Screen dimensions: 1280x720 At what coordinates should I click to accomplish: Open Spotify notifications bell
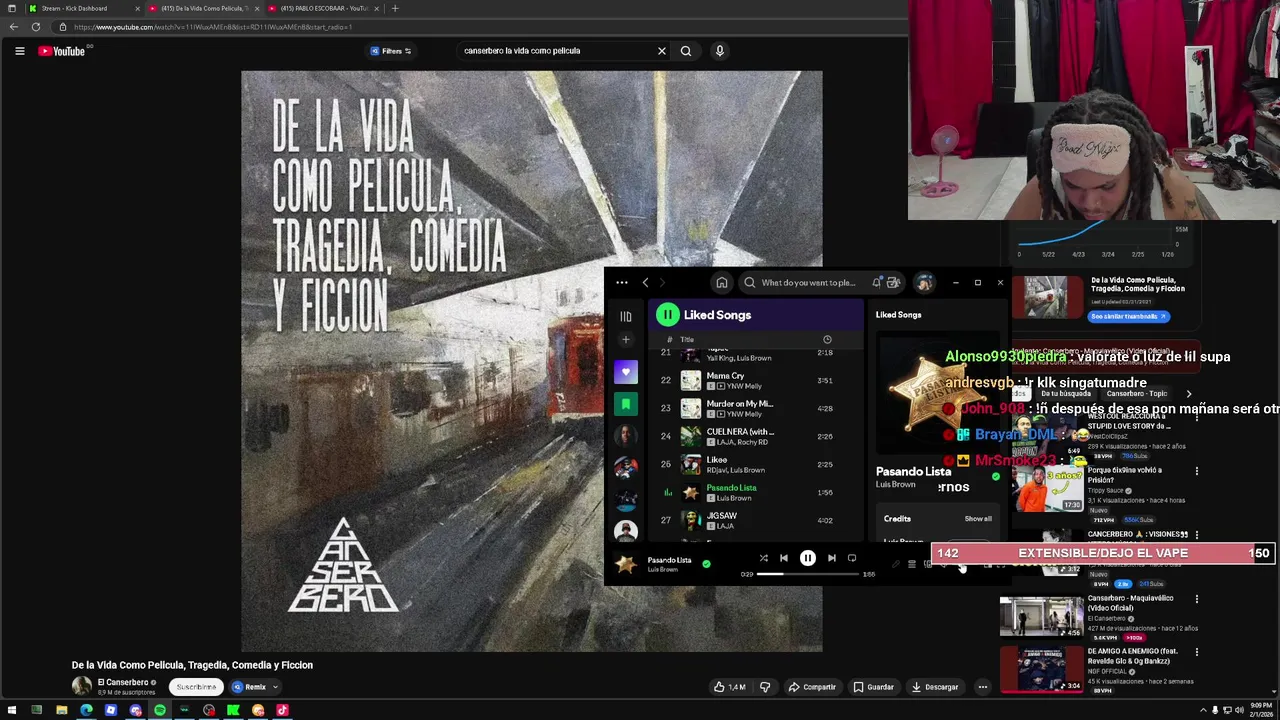click(876, 283)
